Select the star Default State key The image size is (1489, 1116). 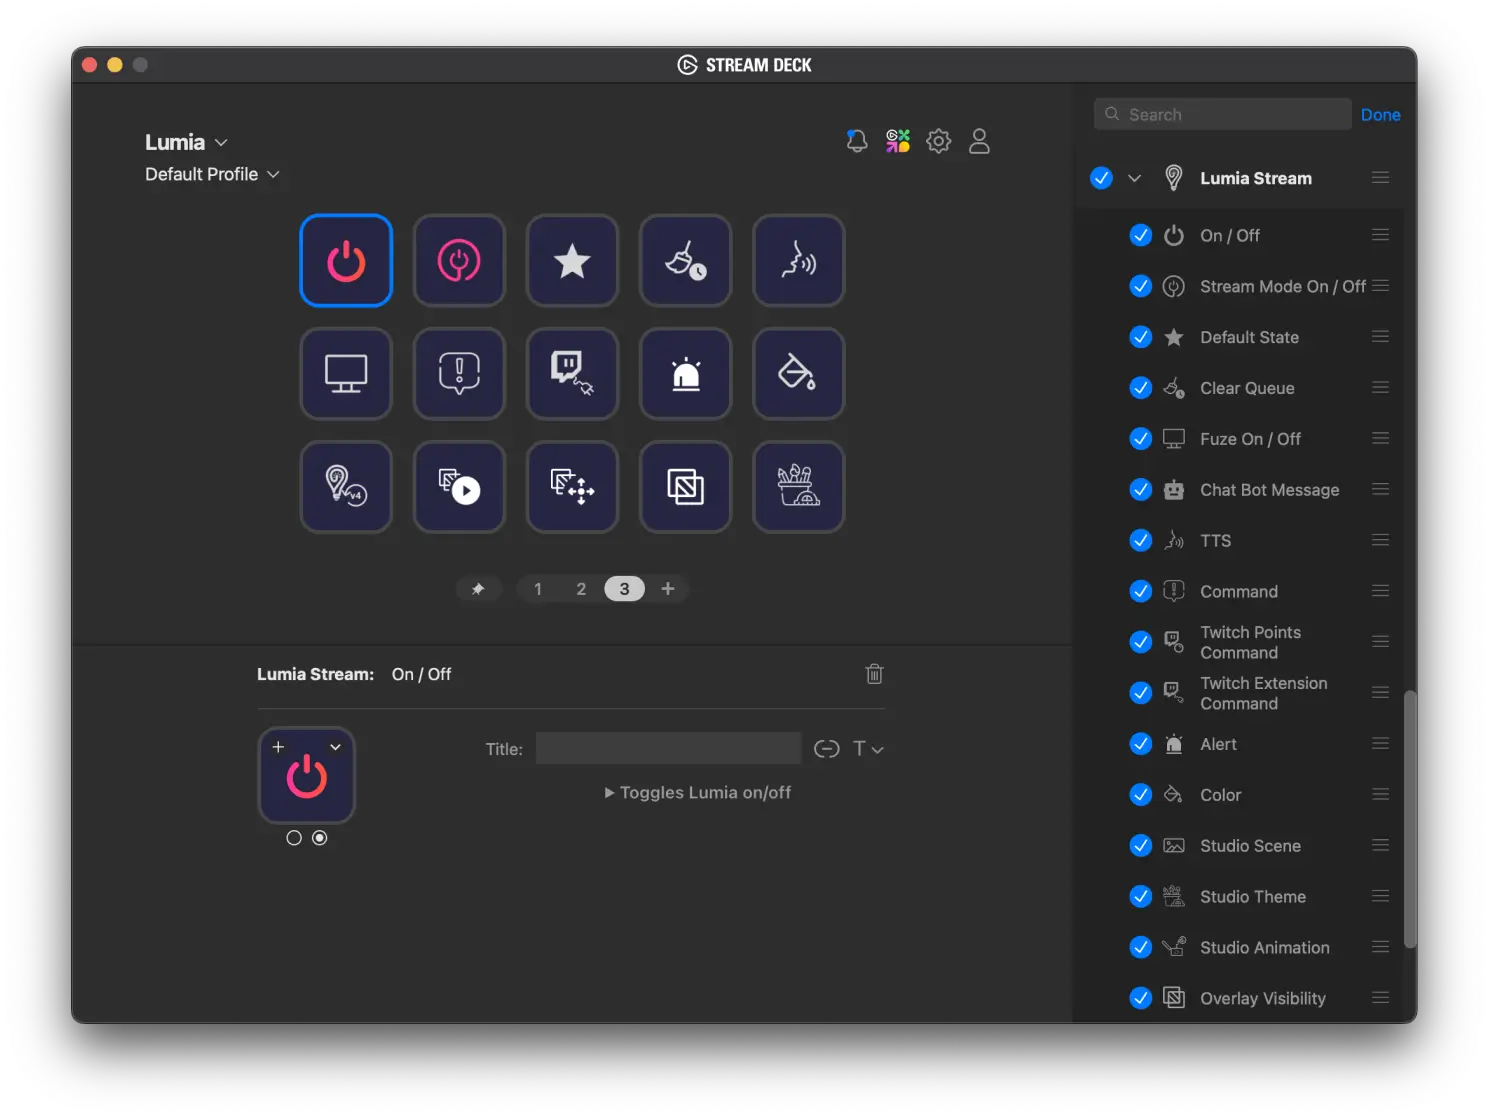tap(572, 261)
